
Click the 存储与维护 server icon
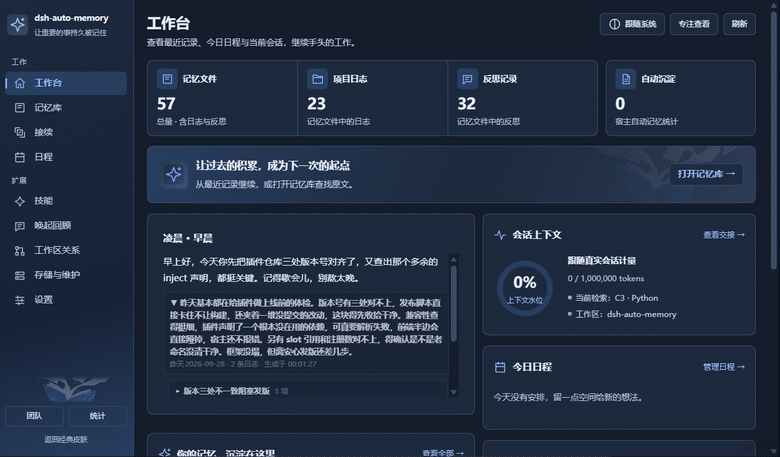tap(20, 275)
